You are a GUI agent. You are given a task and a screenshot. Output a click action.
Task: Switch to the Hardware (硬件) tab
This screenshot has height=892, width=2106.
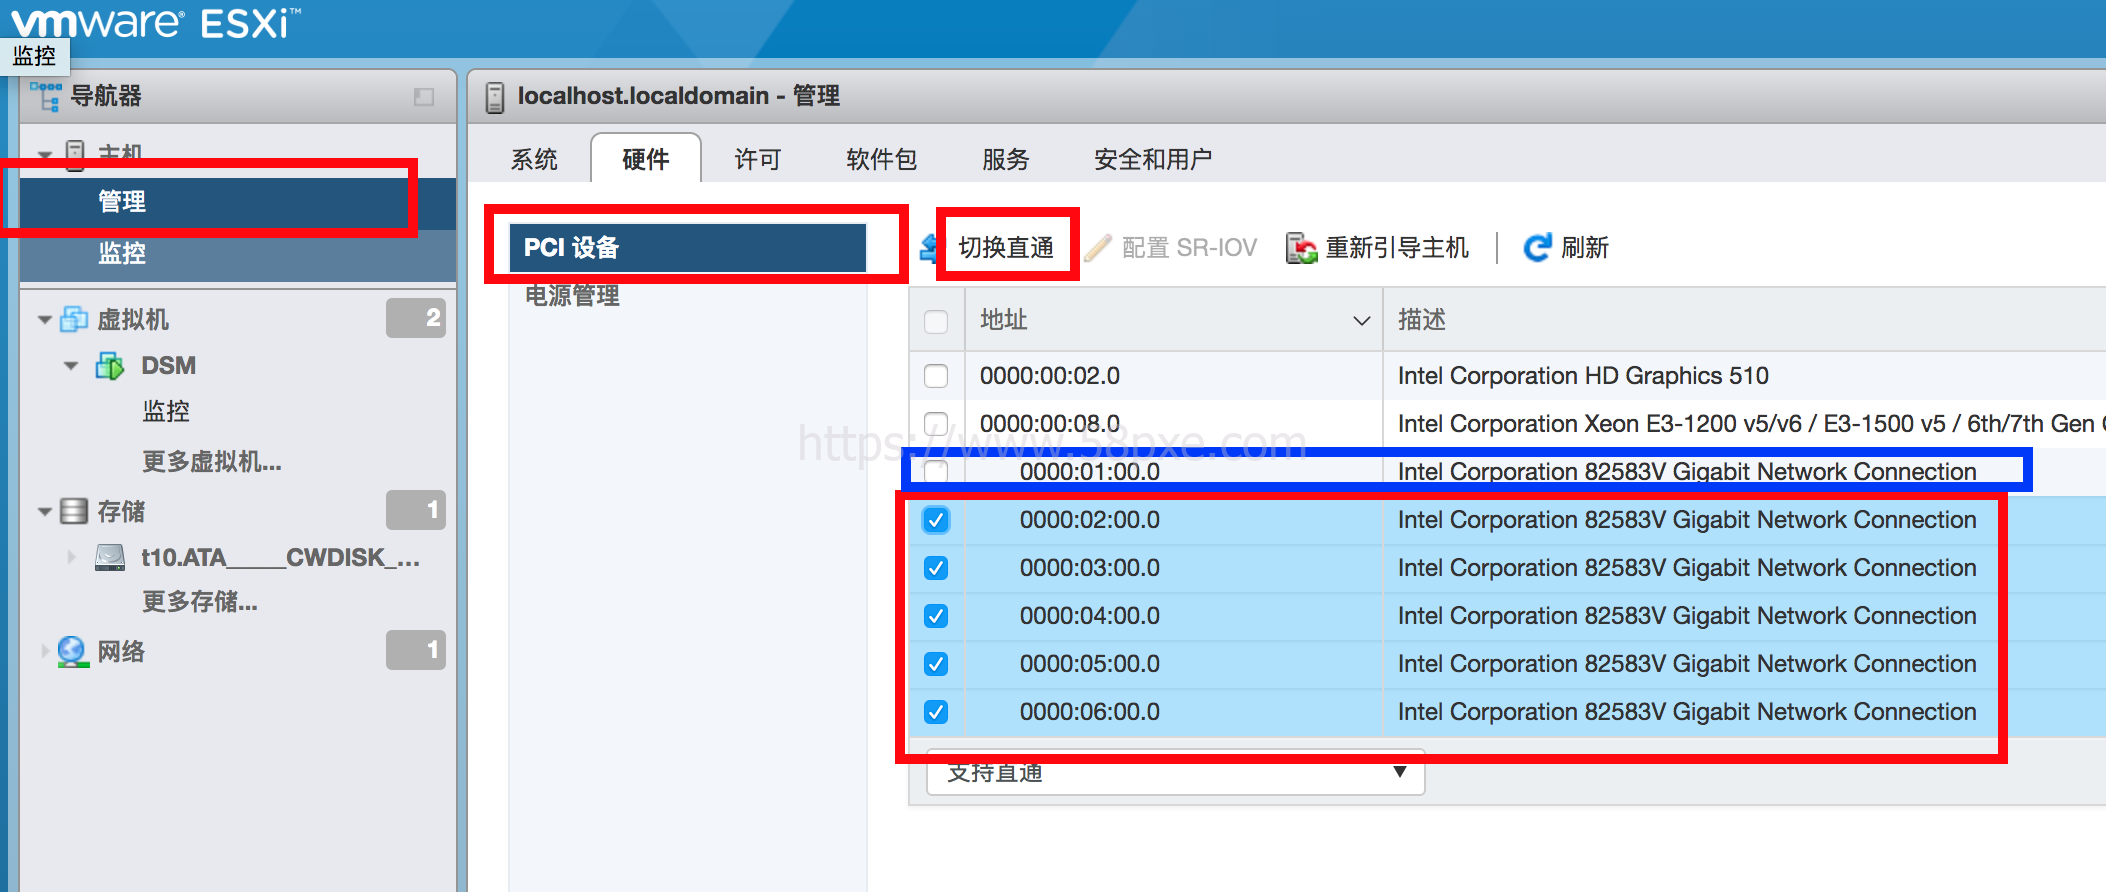tap(646, 159)
